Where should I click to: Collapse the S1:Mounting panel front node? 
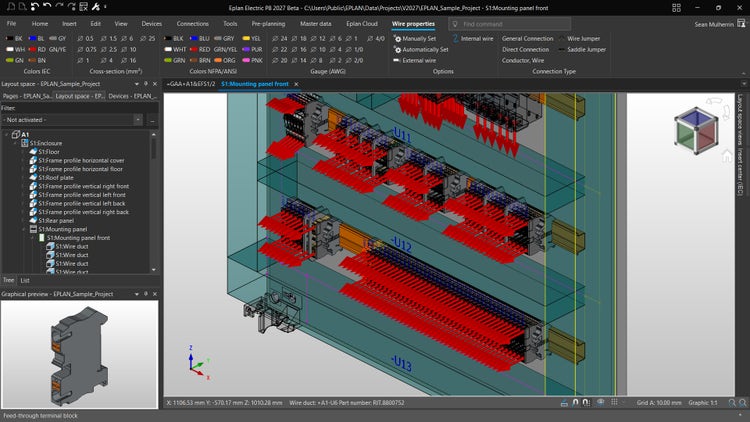pyautogui.click(x=32, y=238)
